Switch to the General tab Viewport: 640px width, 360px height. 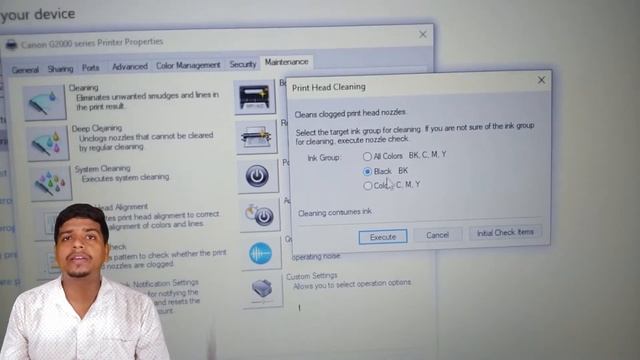point(25,70)
